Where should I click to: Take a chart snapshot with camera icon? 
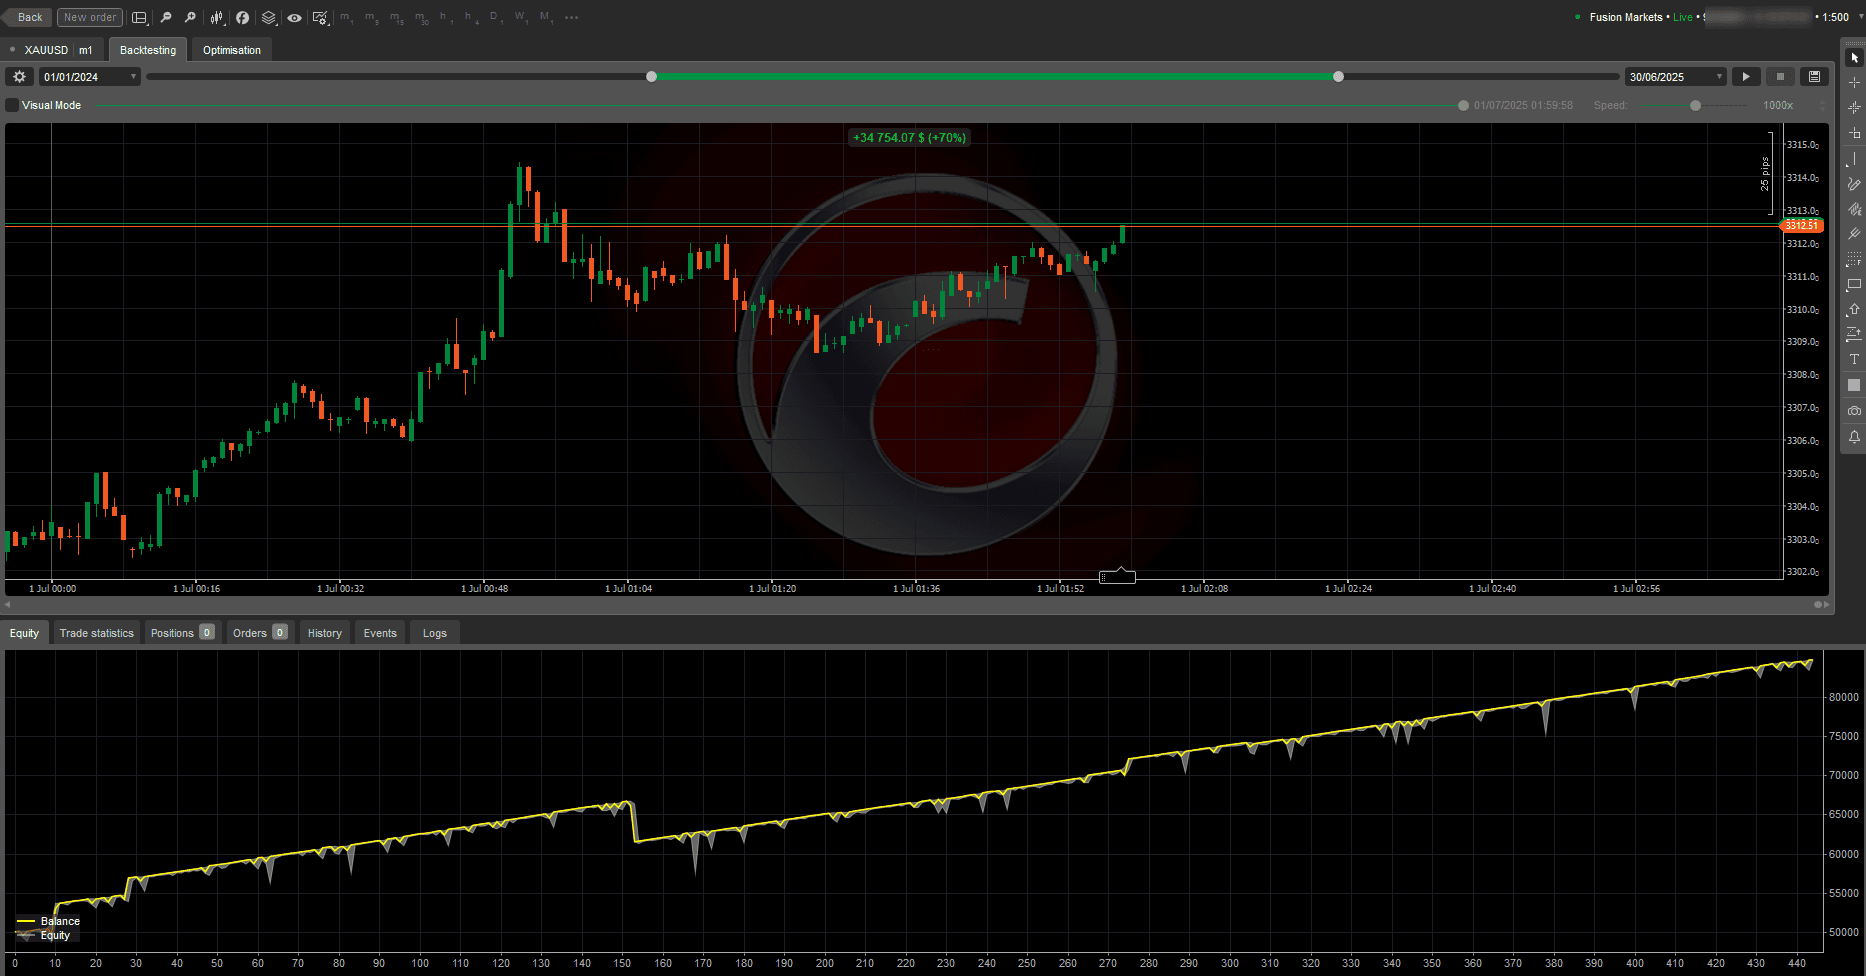pos(1855,411)
